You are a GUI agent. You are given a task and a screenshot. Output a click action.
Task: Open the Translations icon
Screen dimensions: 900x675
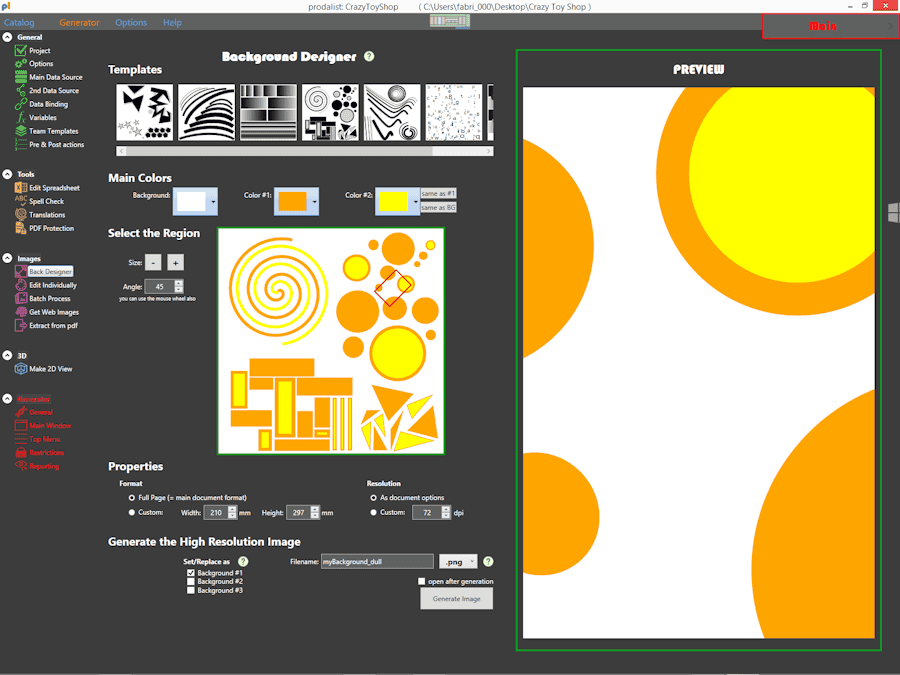21,215
